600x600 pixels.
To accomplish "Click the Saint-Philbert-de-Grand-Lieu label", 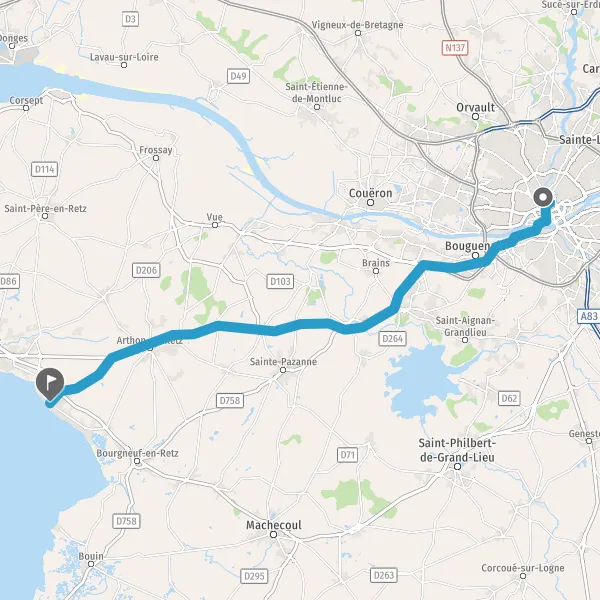I will pos(457,450).
